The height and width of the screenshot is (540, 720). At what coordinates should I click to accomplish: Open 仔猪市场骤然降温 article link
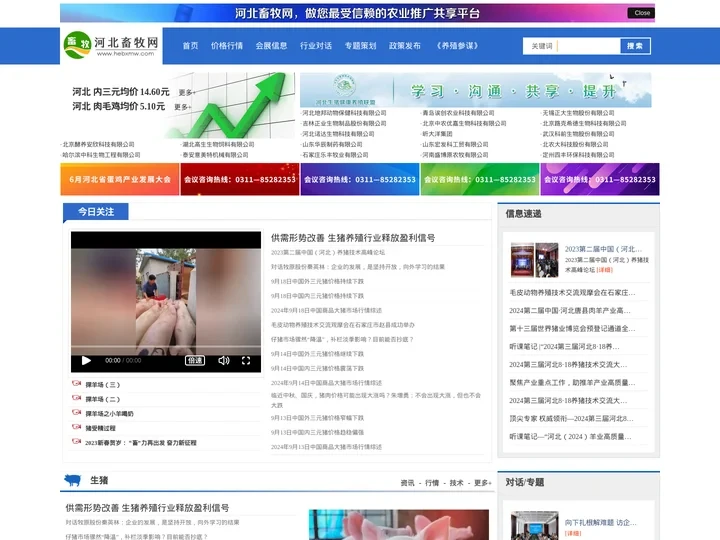[342, 339]
